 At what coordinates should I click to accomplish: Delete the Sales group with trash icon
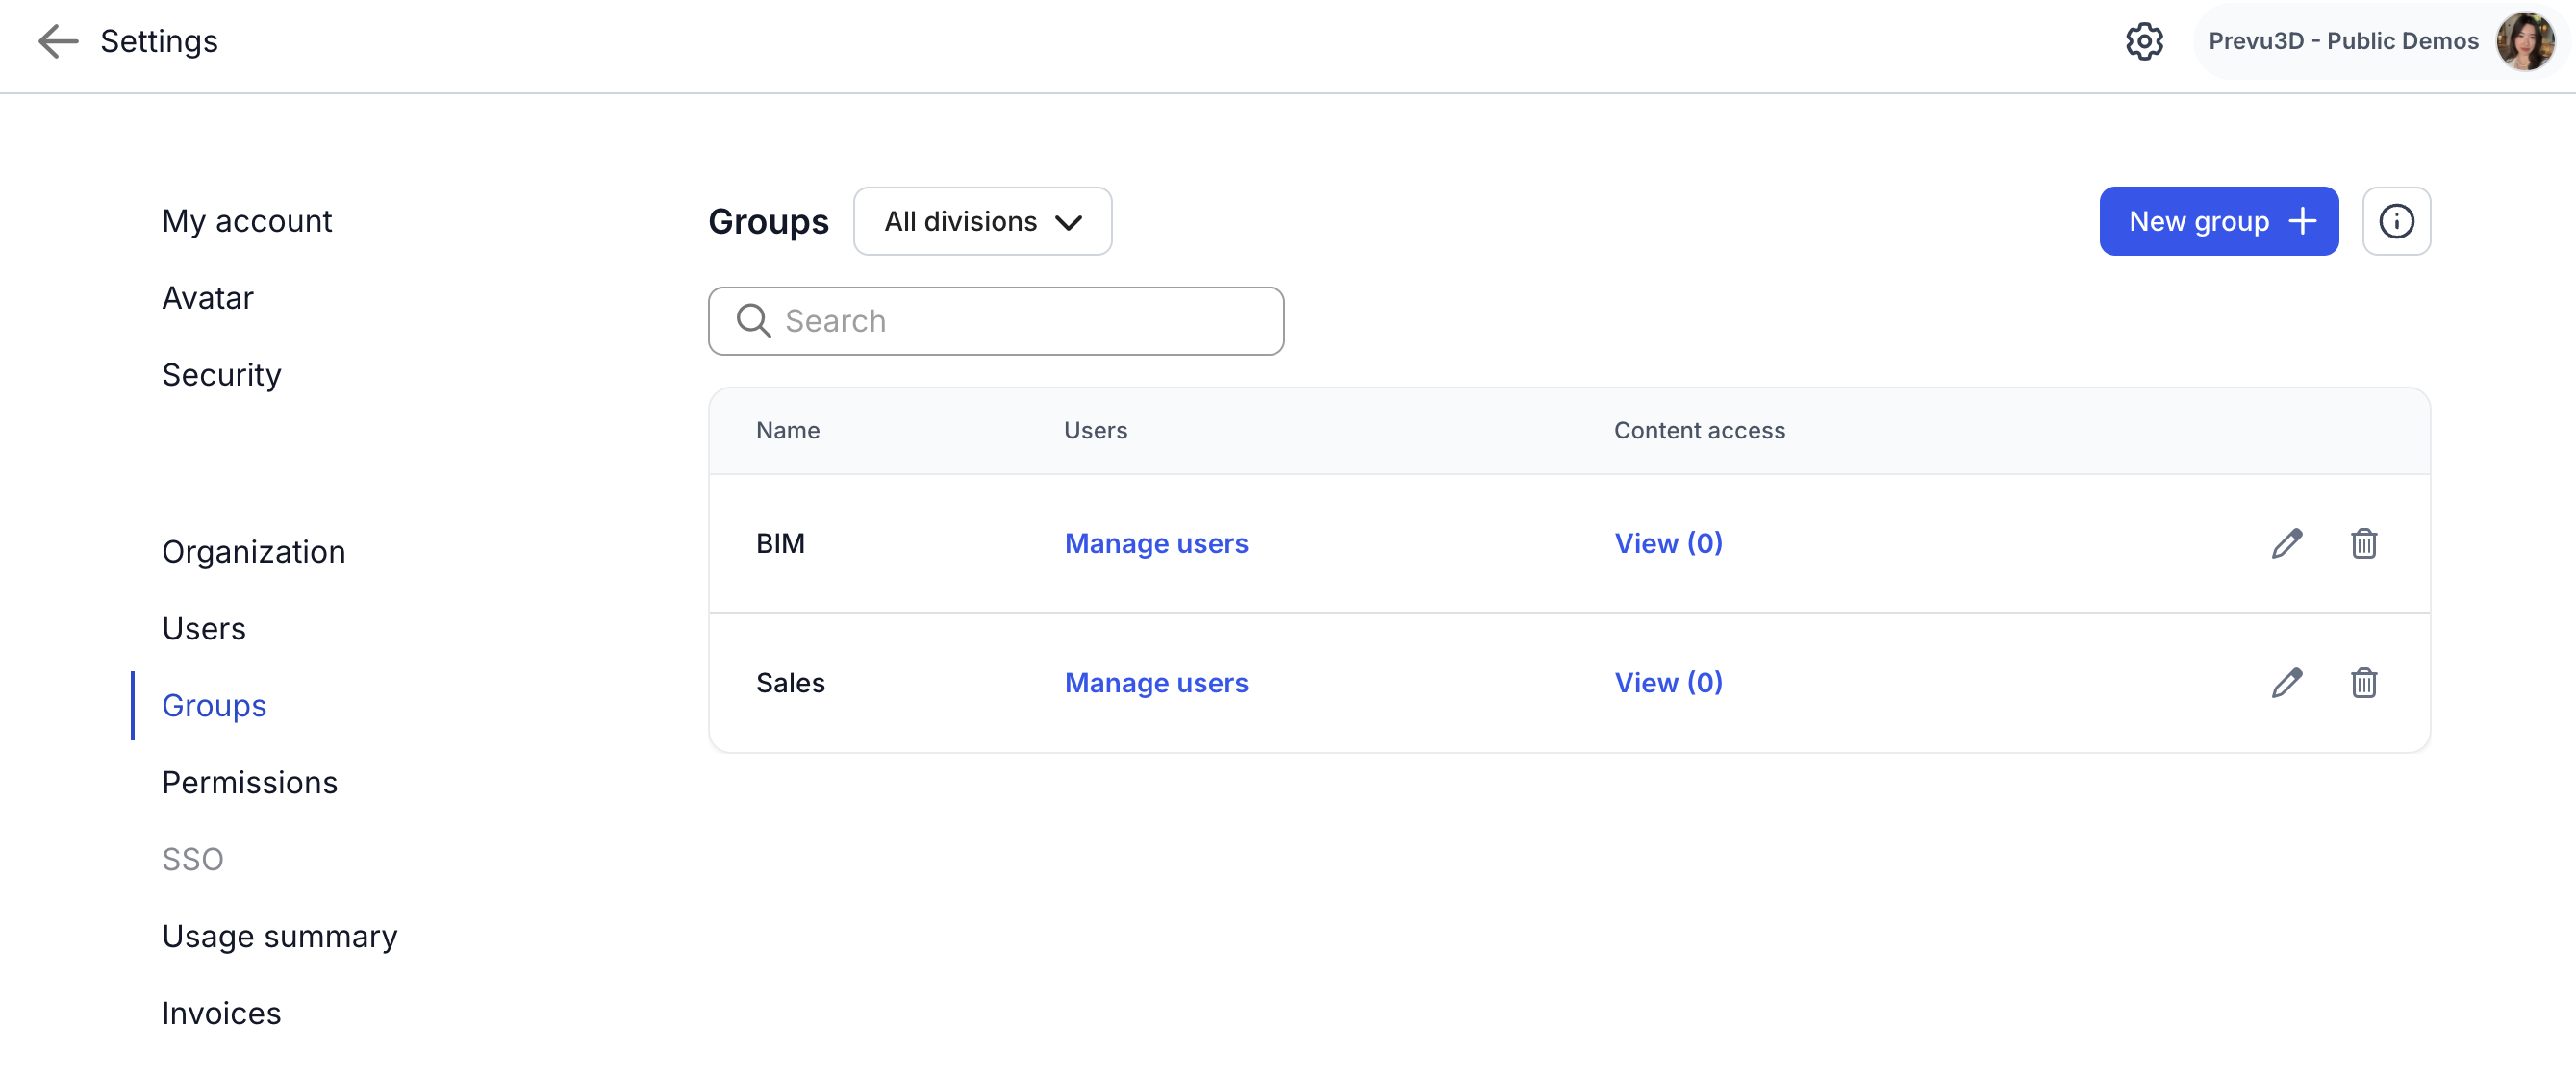point(2363,682)
